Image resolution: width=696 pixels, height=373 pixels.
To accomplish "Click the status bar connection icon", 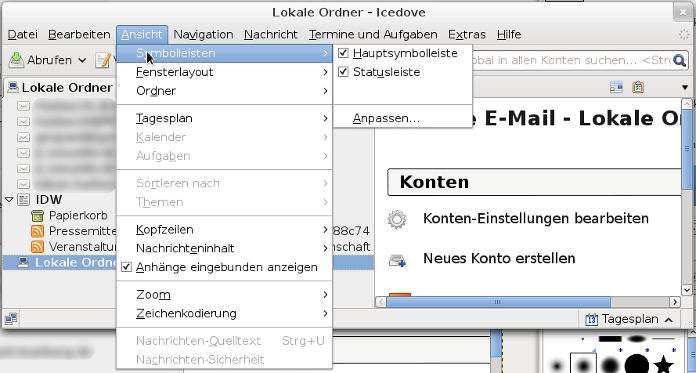I will 11,318.
